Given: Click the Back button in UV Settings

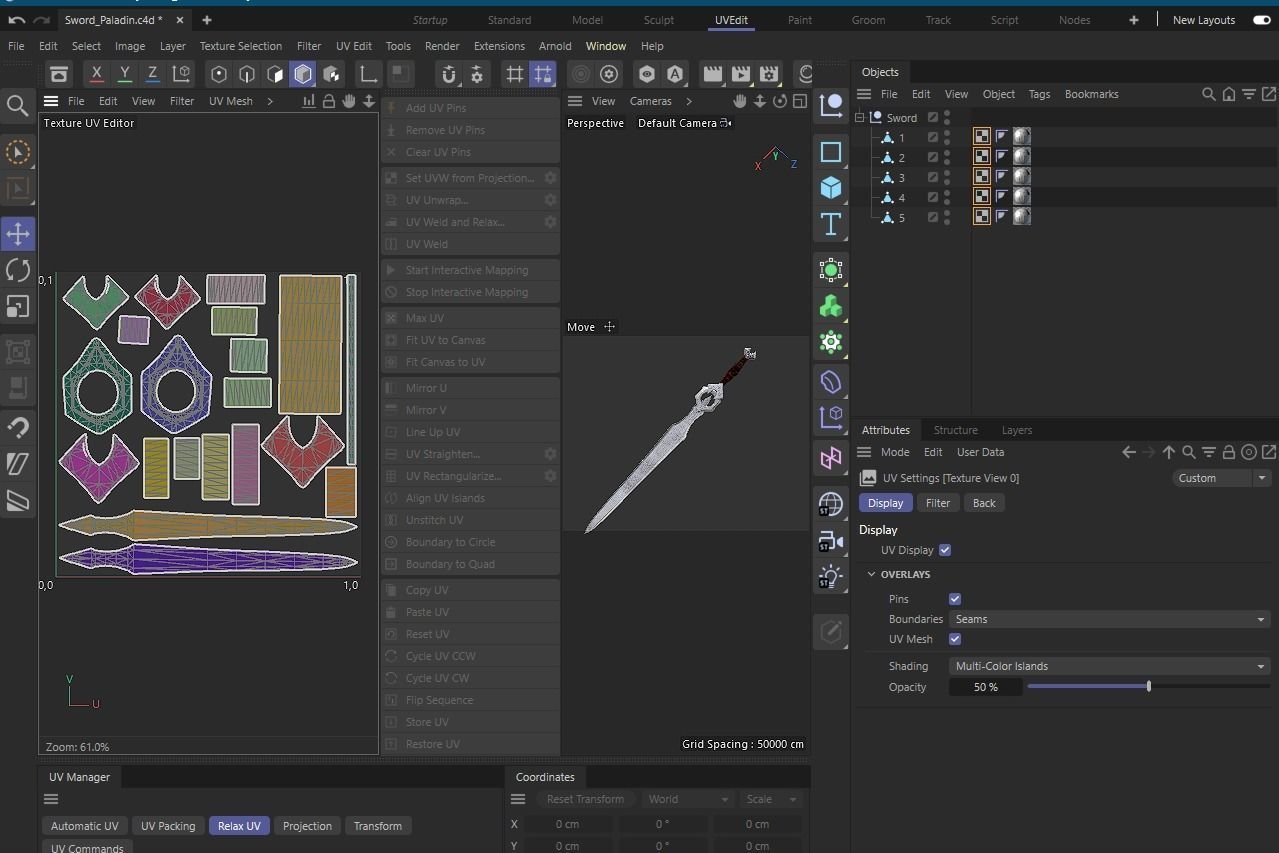Looking at the screenshot, I should (x=984, y=503).
